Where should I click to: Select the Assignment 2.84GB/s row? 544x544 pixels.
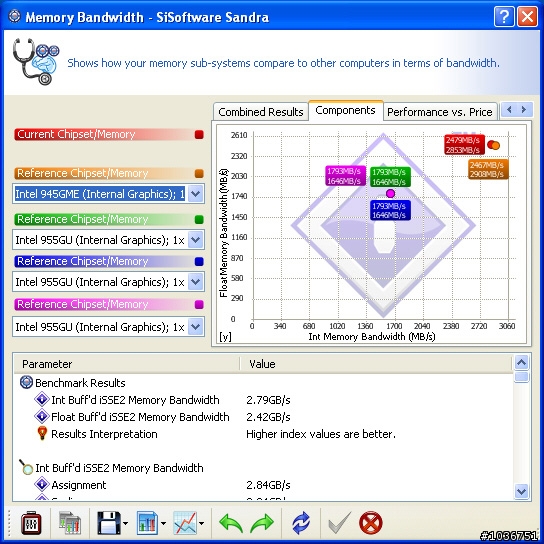(x=264, y=485)
